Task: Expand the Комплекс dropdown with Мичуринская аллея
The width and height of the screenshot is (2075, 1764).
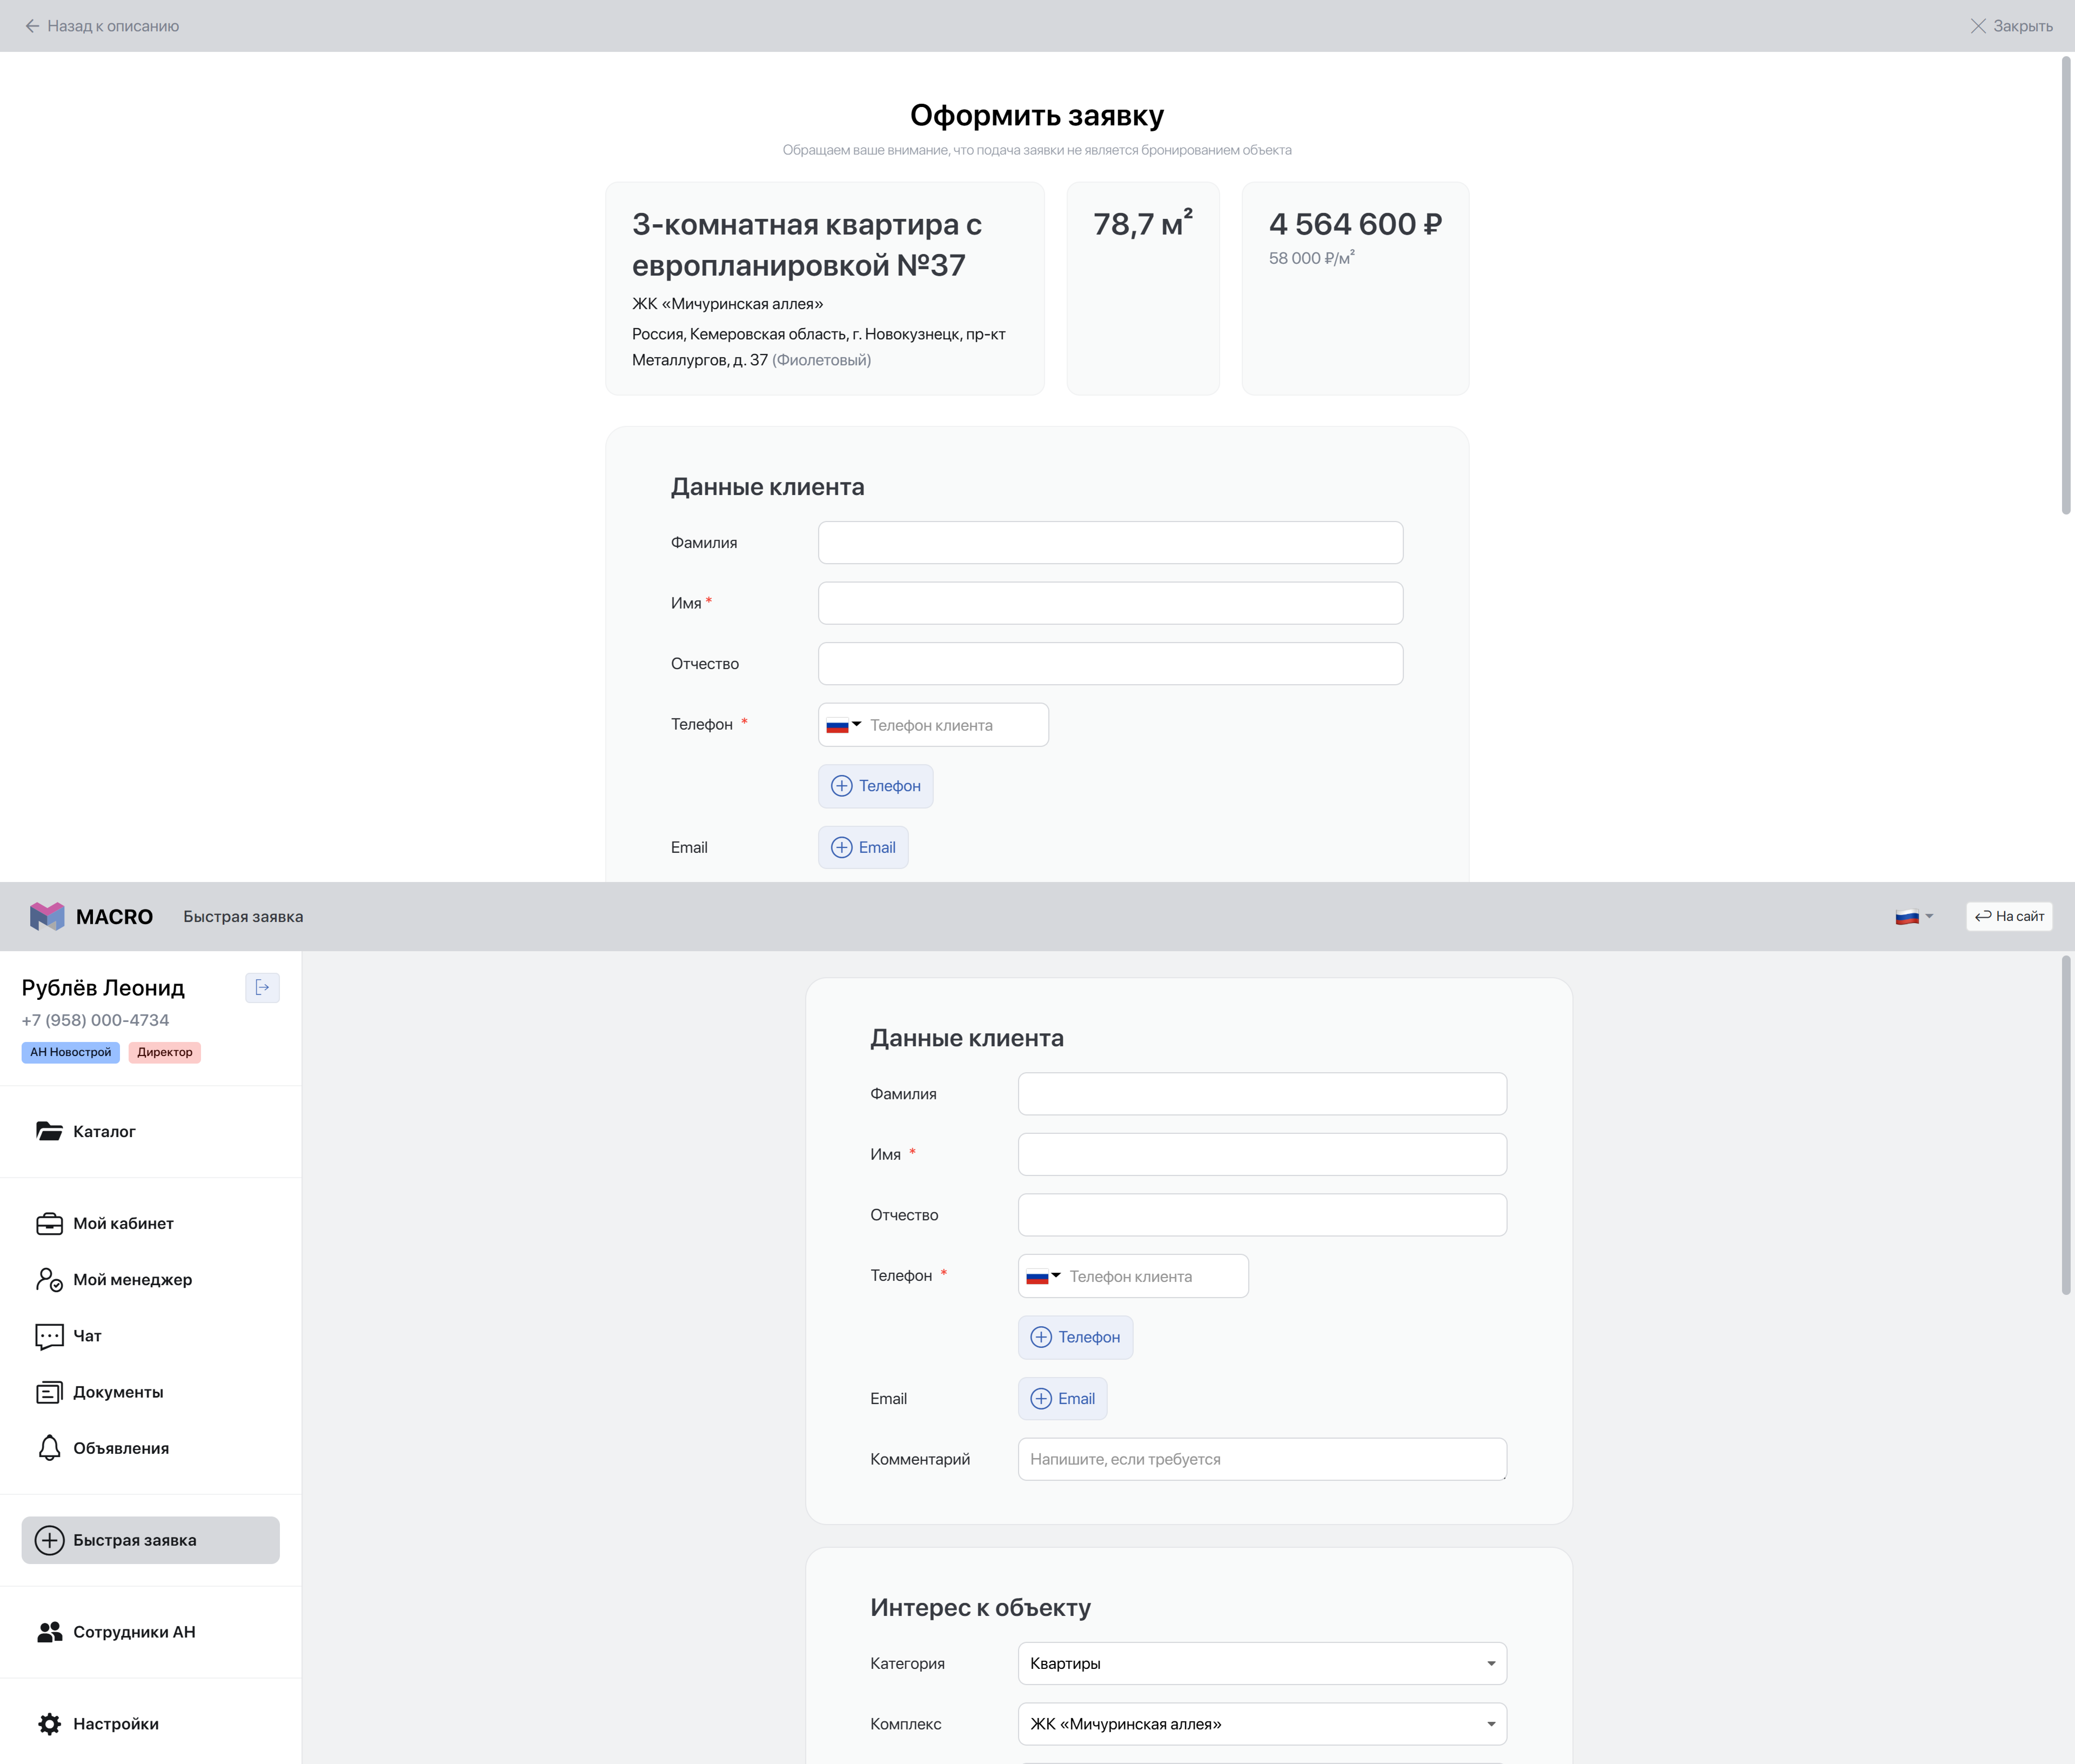Action: click(x=1262, y=1724)
